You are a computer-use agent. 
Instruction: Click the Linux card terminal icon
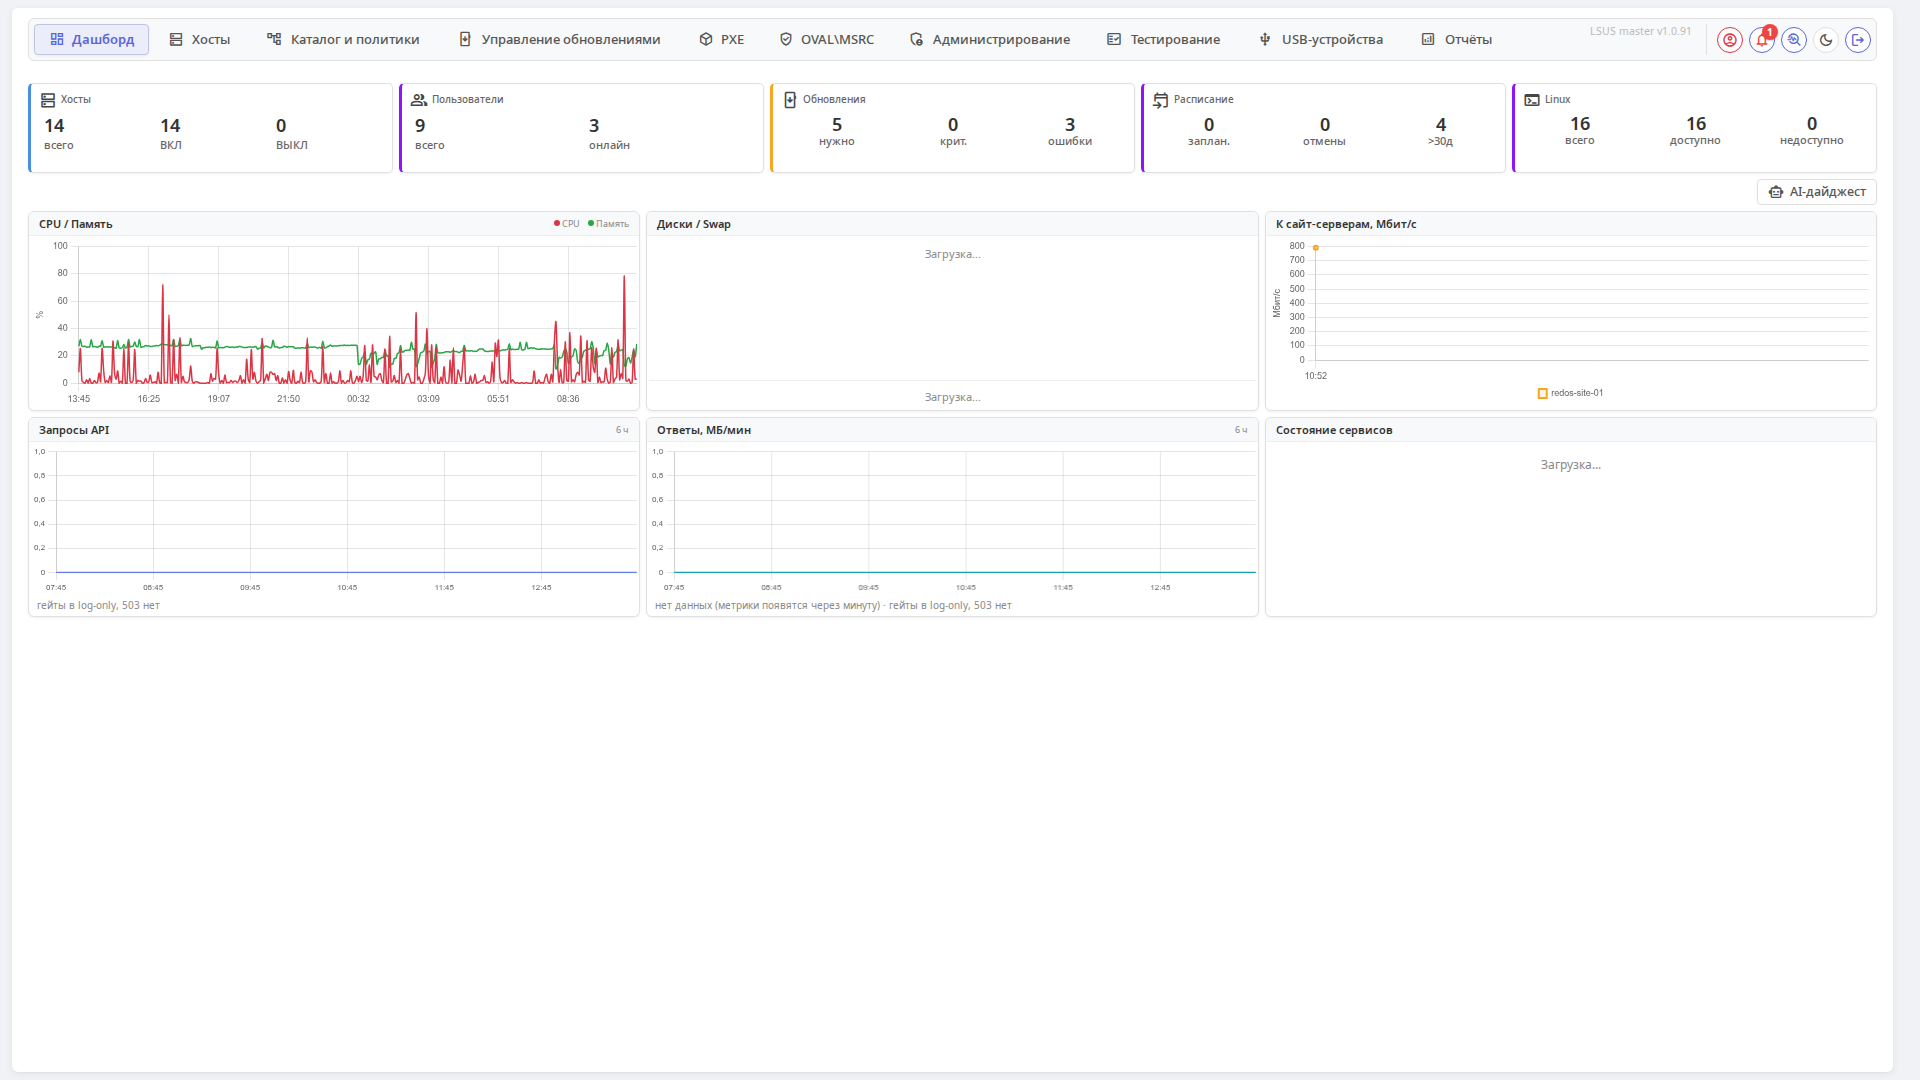point(1532,100)
